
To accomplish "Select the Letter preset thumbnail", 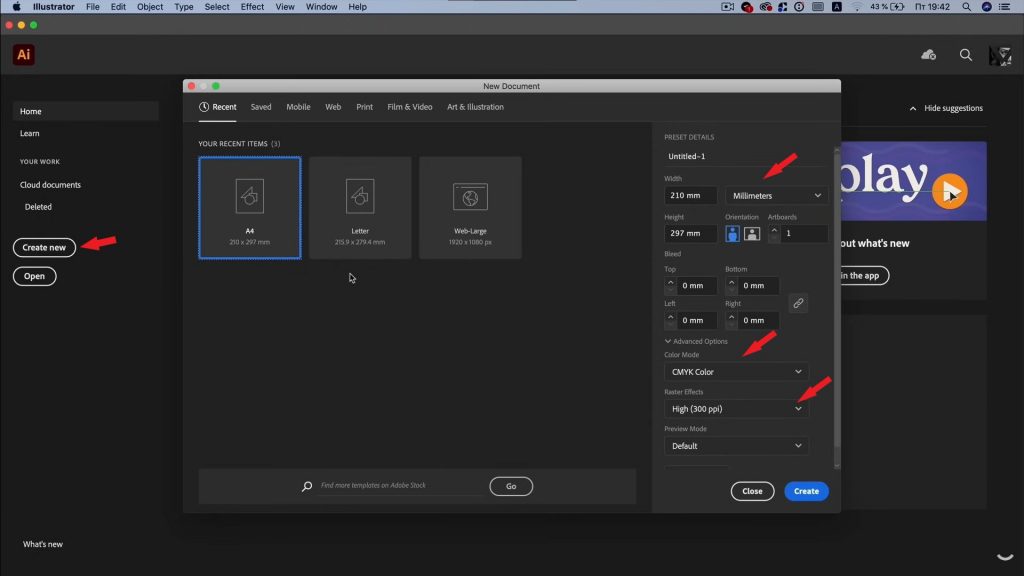I will pos(360,208).
